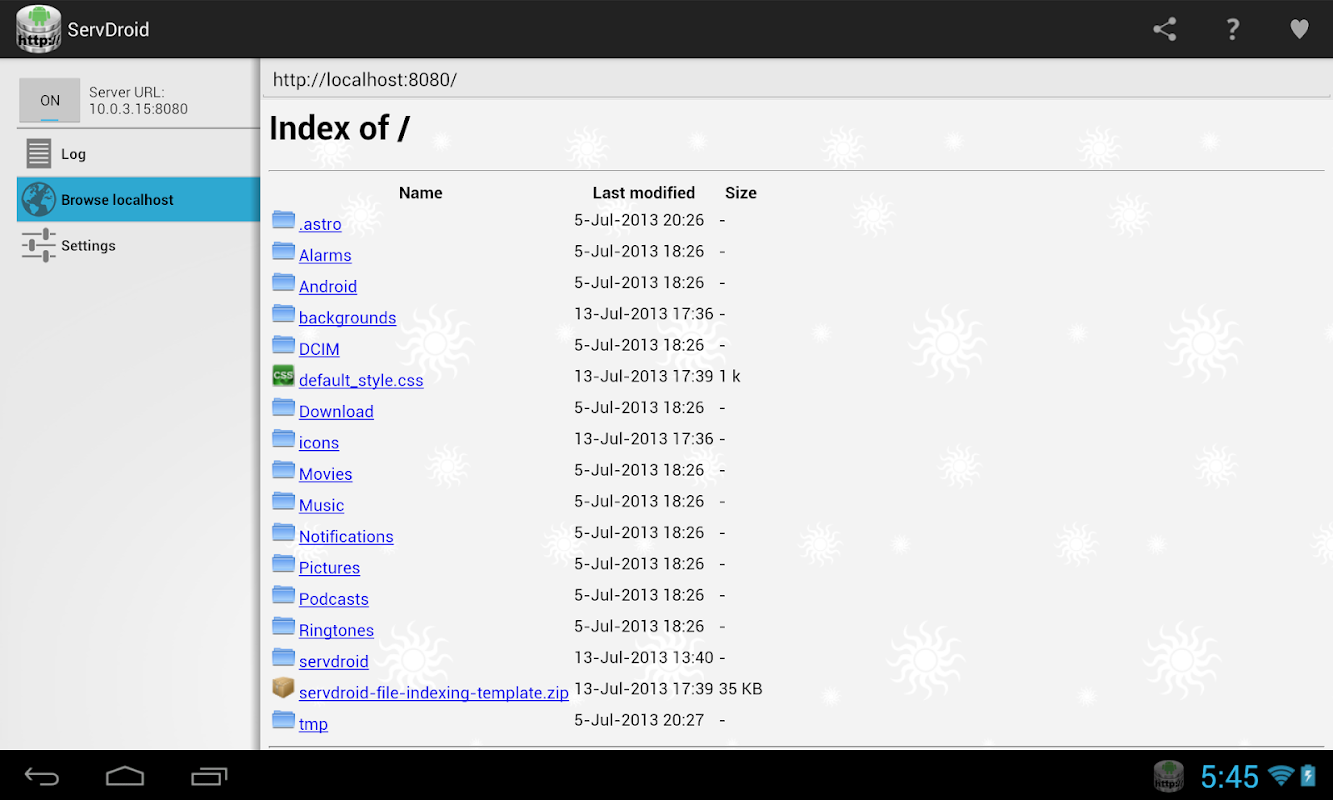Click the http://localhost:8080/ address field
This screenshot has height=800, width=1333.
coord(796,80)
